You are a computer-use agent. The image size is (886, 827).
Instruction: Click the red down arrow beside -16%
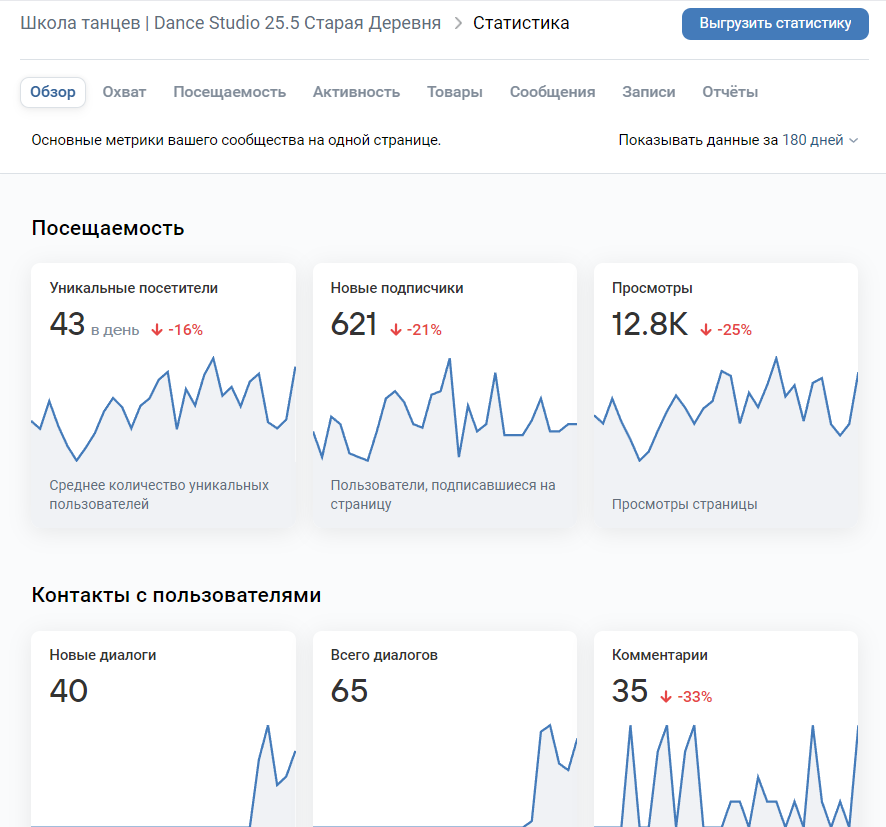tap(157, 330)
